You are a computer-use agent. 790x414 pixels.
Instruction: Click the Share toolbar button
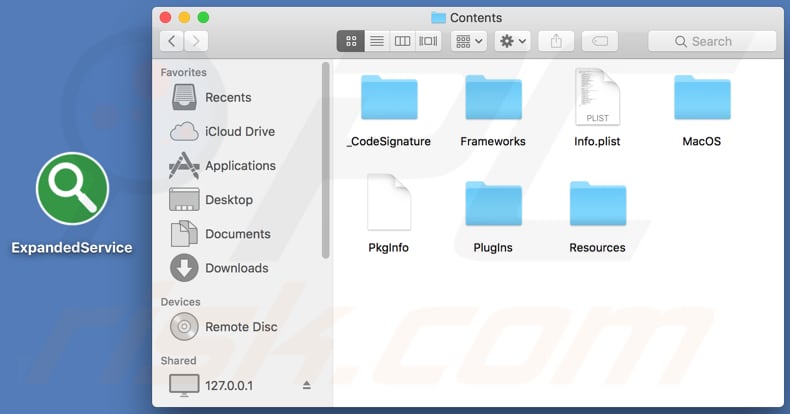point(556,41)
